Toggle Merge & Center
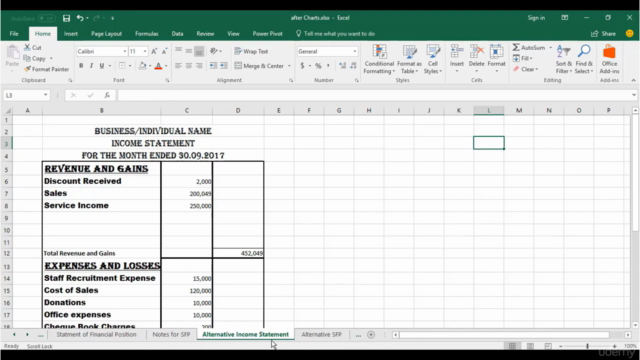 [259, 66]
